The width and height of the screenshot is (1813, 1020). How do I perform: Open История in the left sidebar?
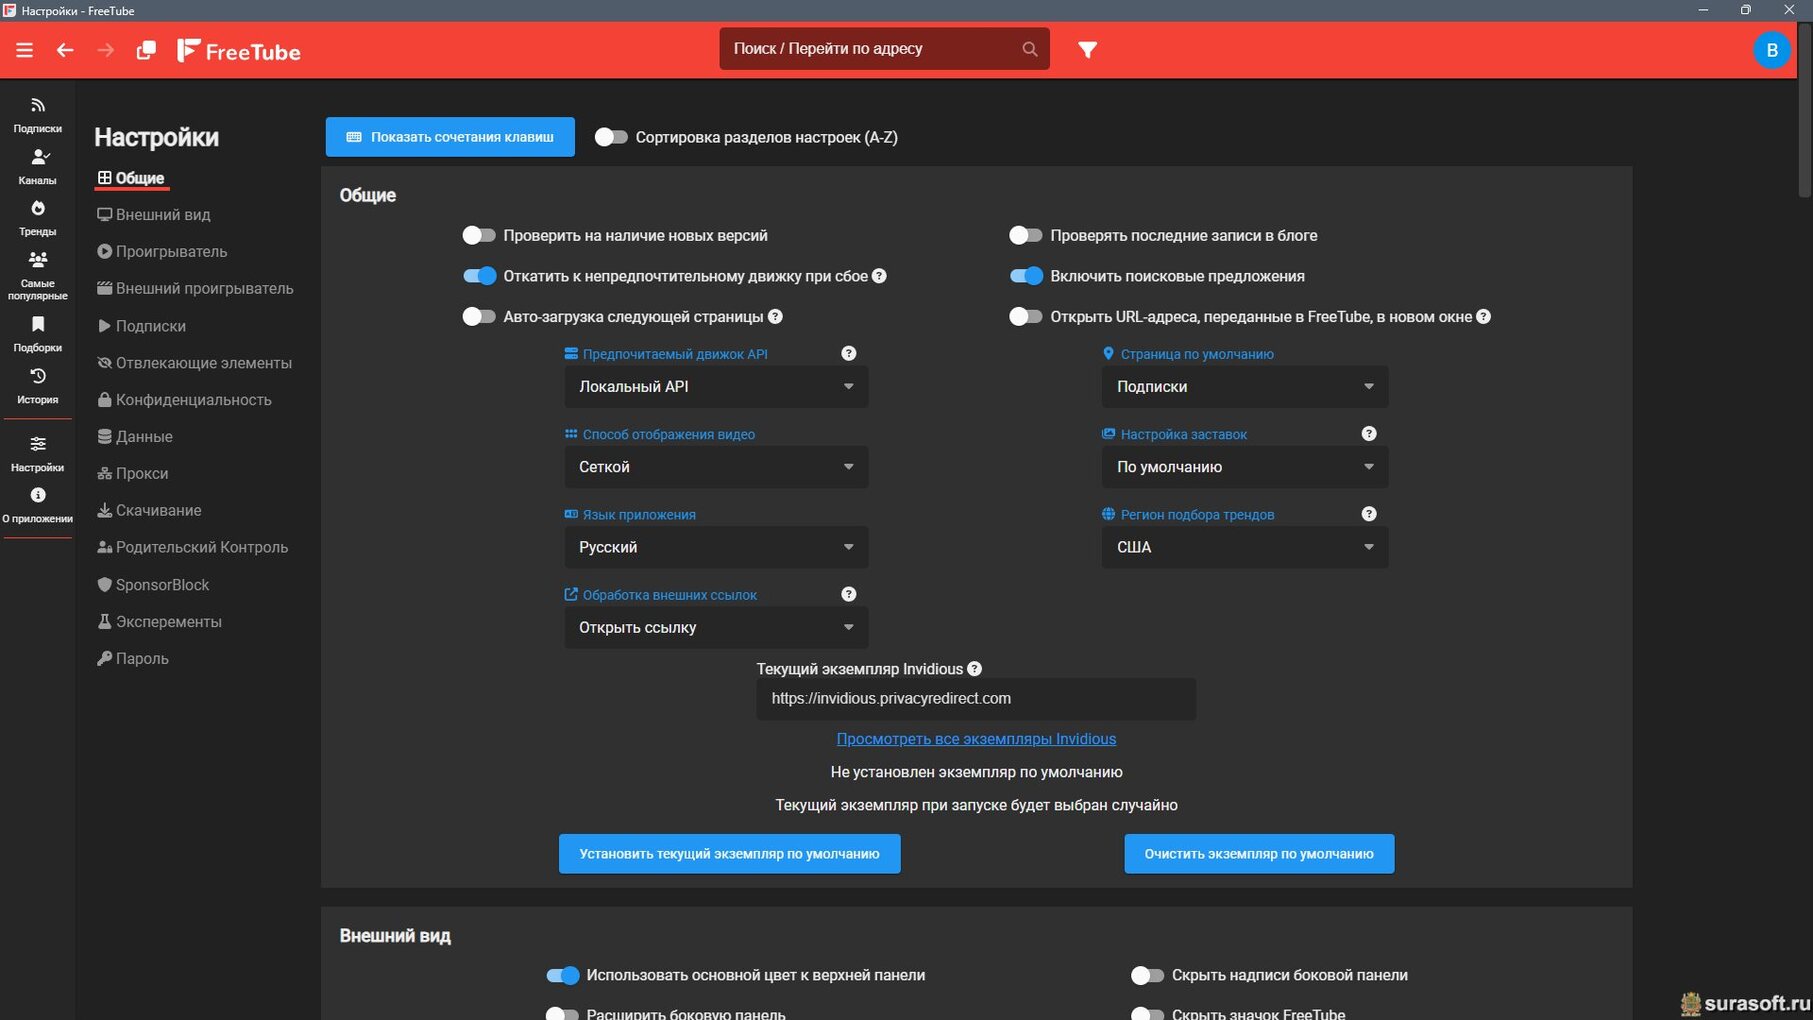tap(38, 386)
